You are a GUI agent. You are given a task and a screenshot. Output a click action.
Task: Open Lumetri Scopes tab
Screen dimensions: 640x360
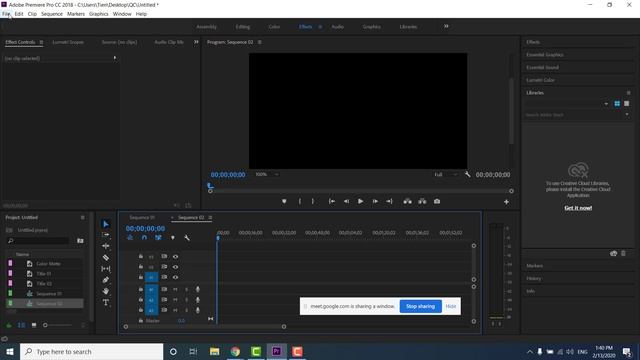pos(68,42)
